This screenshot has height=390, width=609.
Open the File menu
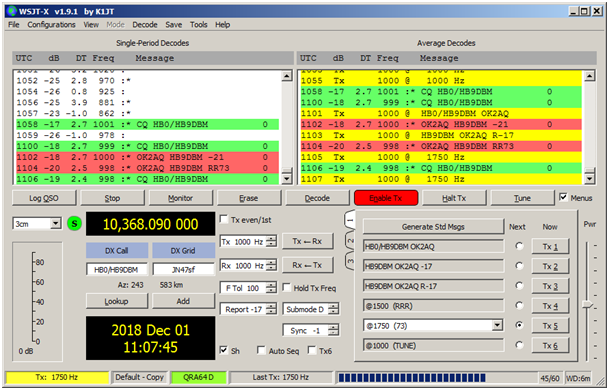coord(14,24)
